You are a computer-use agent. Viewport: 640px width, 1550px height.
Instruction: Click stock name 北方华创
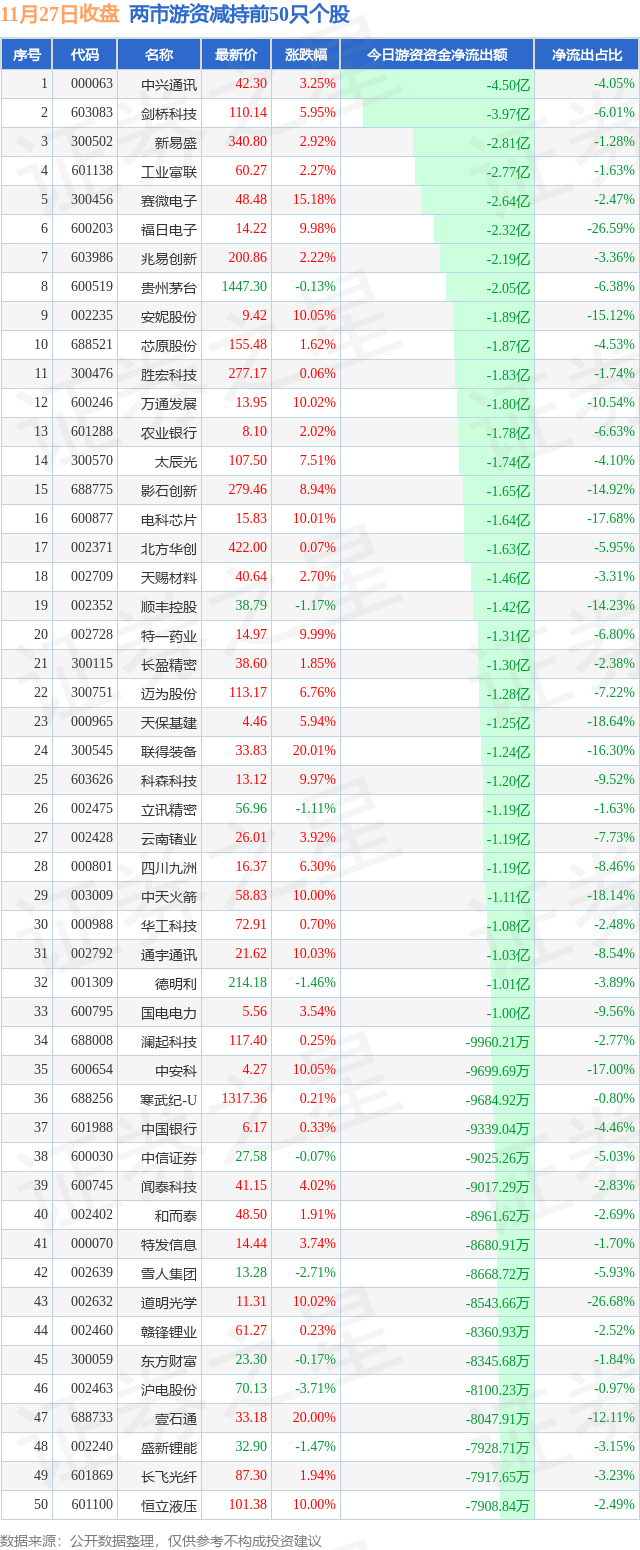[x=169, y=548]
